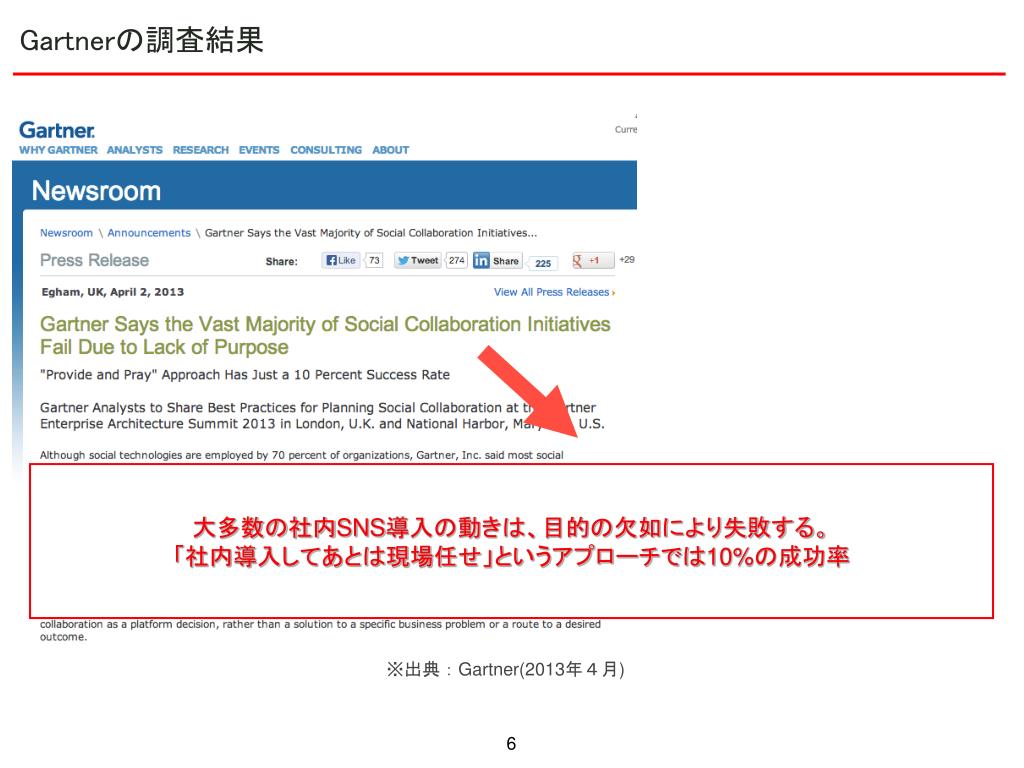Click the slide title Gartnerの調査結果
Image resolution: width=1024 pixels, height=768 pixels.
[x=142, y=40]
